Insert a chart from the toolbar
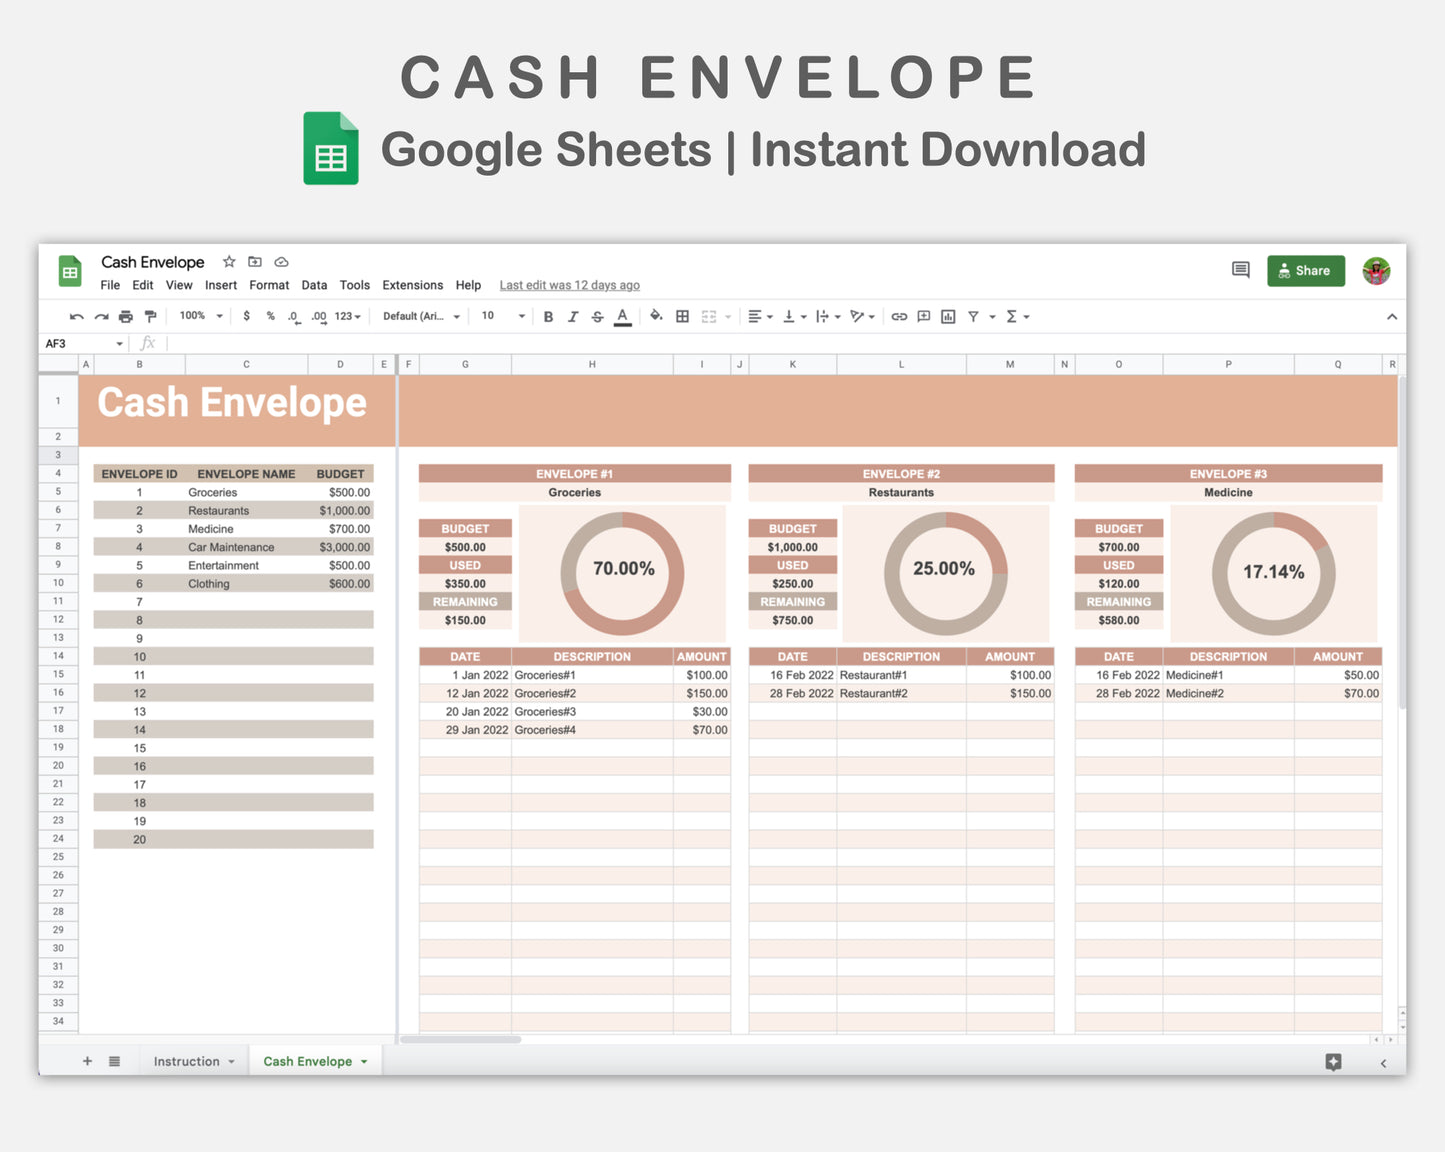Image resolution: width=1445 pixels, height=1152 pixels. click(948, 316)
